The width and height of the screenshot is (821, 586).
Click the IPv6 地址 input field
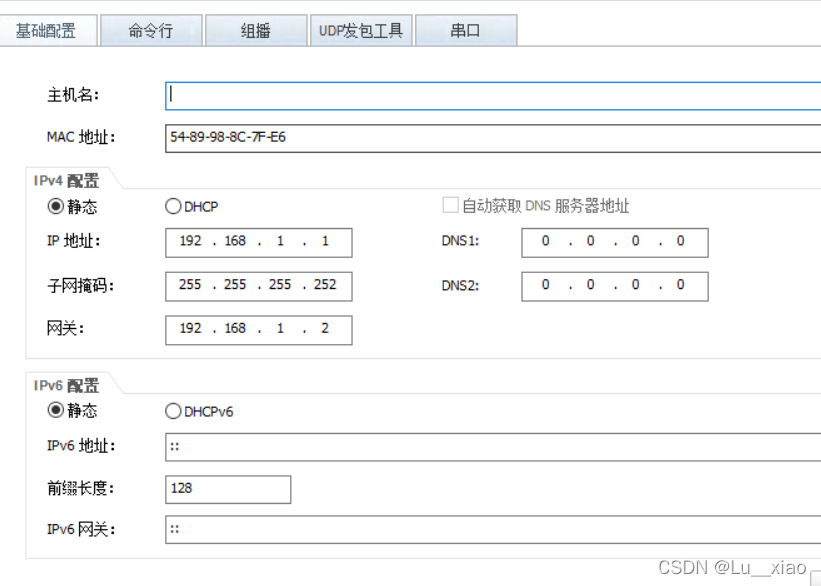pos(493,447)
